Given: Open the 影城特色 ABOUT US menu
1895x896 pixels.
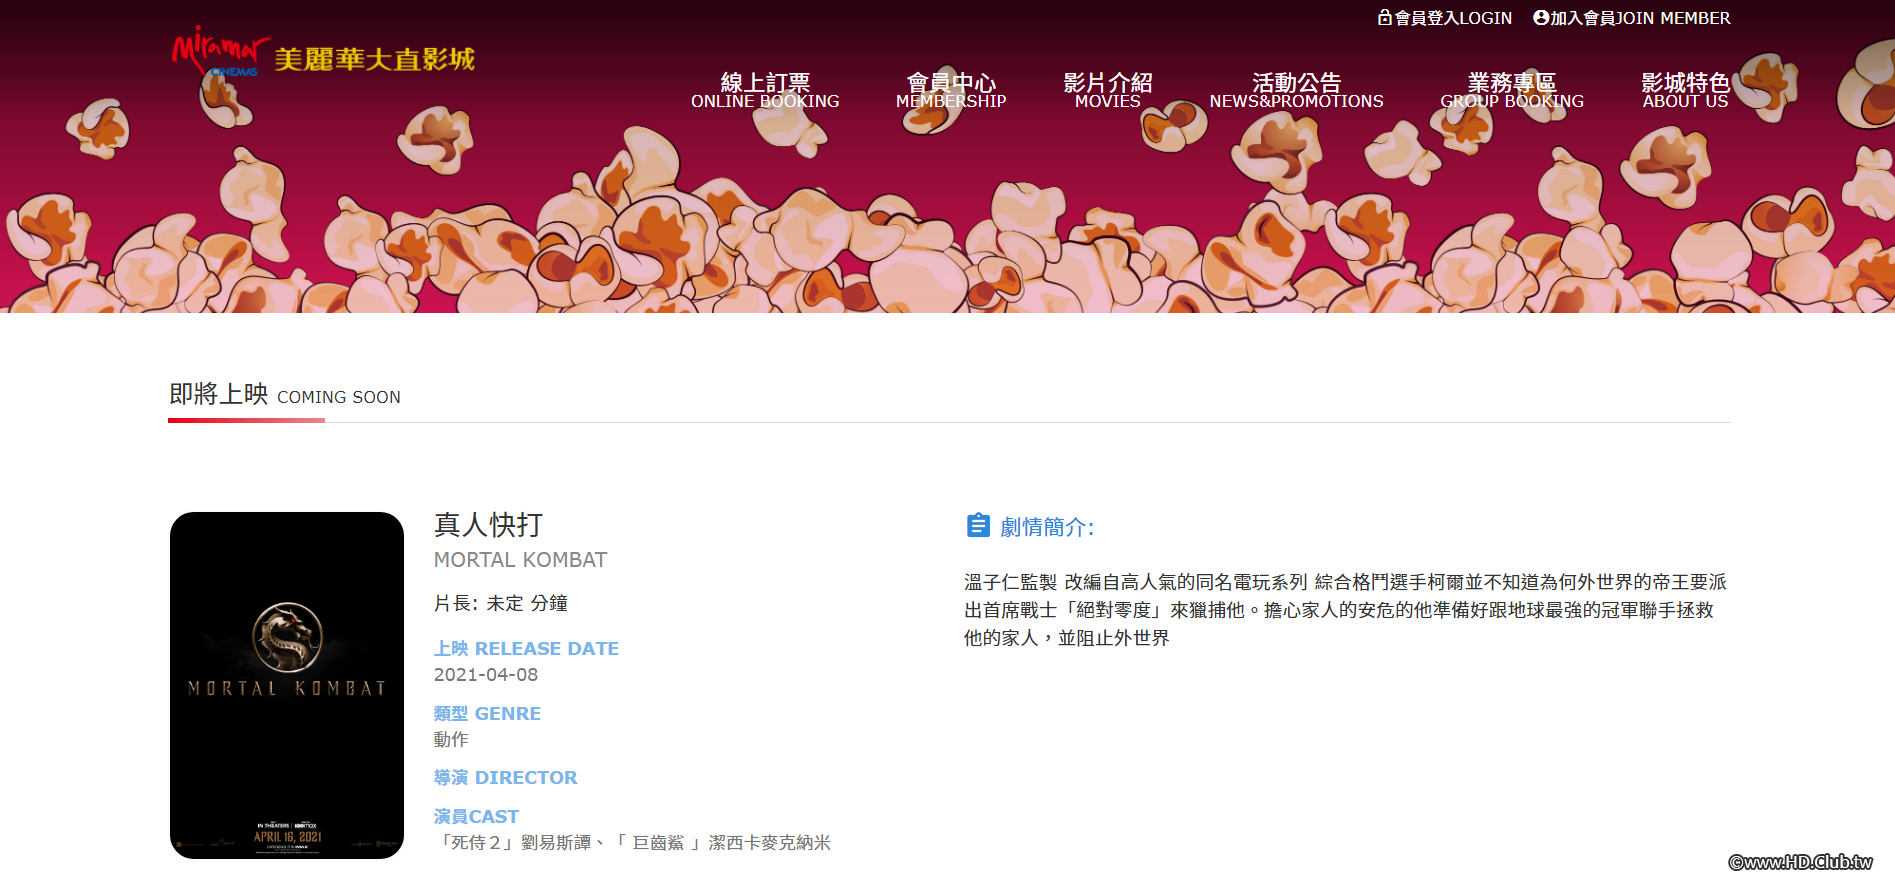Looking at the screenshot, I should [x=1685, y=90].
